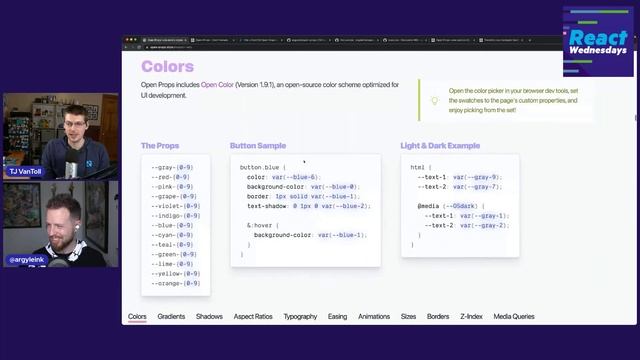The height and width of the screenshot is (360, 640).
Task: Select the TJ VanToll webcam feed
Action: (x=61, y=136)
